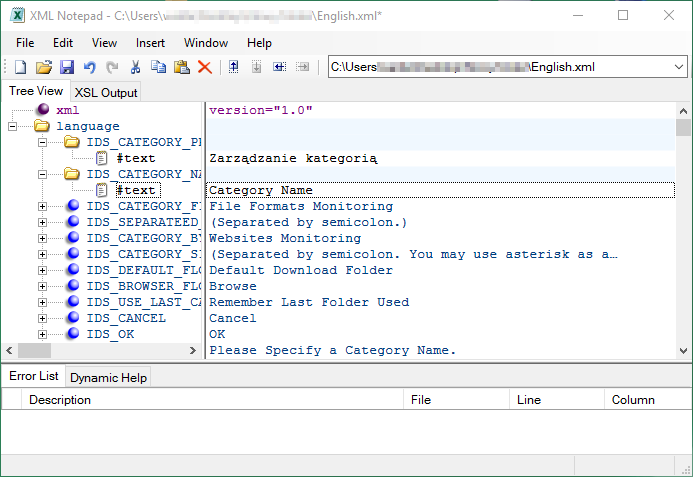Select the Tree View tab
The height and width of the screenshot is (477, 693).
(x=36, y=91)
